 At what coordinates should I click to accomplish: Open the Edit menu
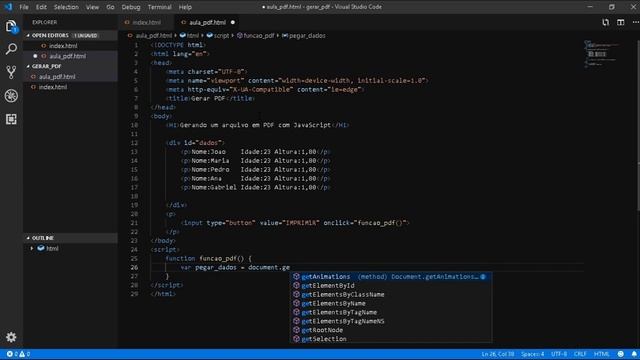point(41,7)
